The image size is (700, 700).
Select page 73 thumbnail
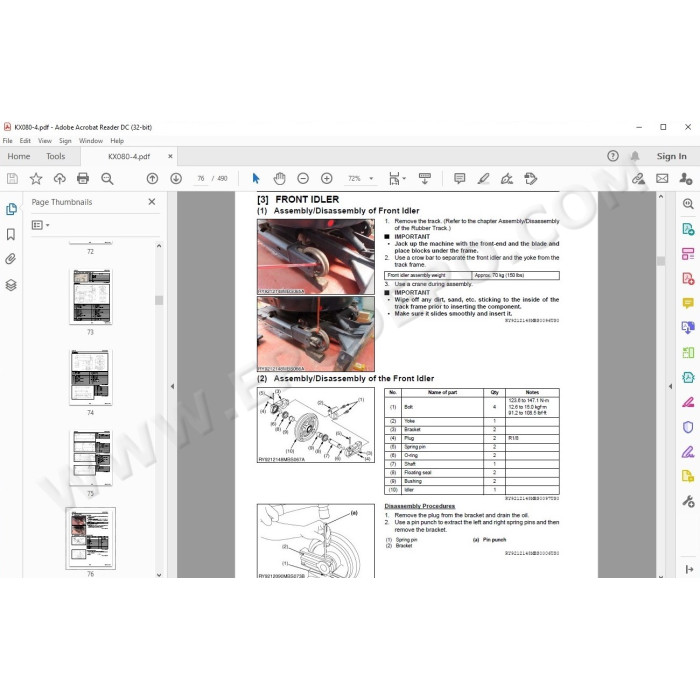[x=91, y=297]
